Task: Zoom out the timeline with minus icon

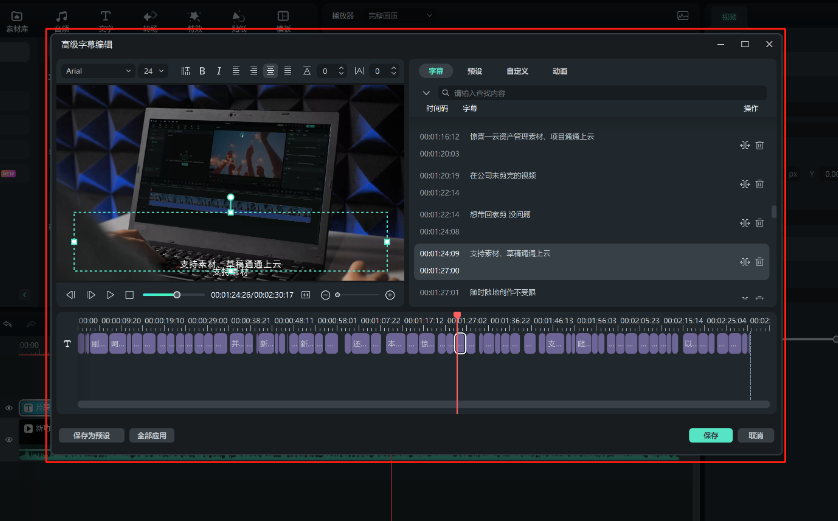Action: pyautogui.click(x=326, y=295)
